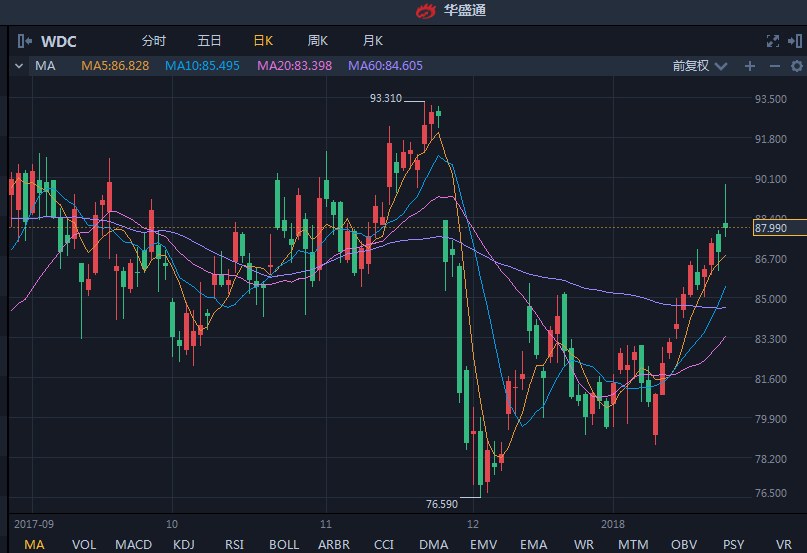Select the VOL indicator
Image resolution: width=807 pixels, height=553 pixels.
83,544
